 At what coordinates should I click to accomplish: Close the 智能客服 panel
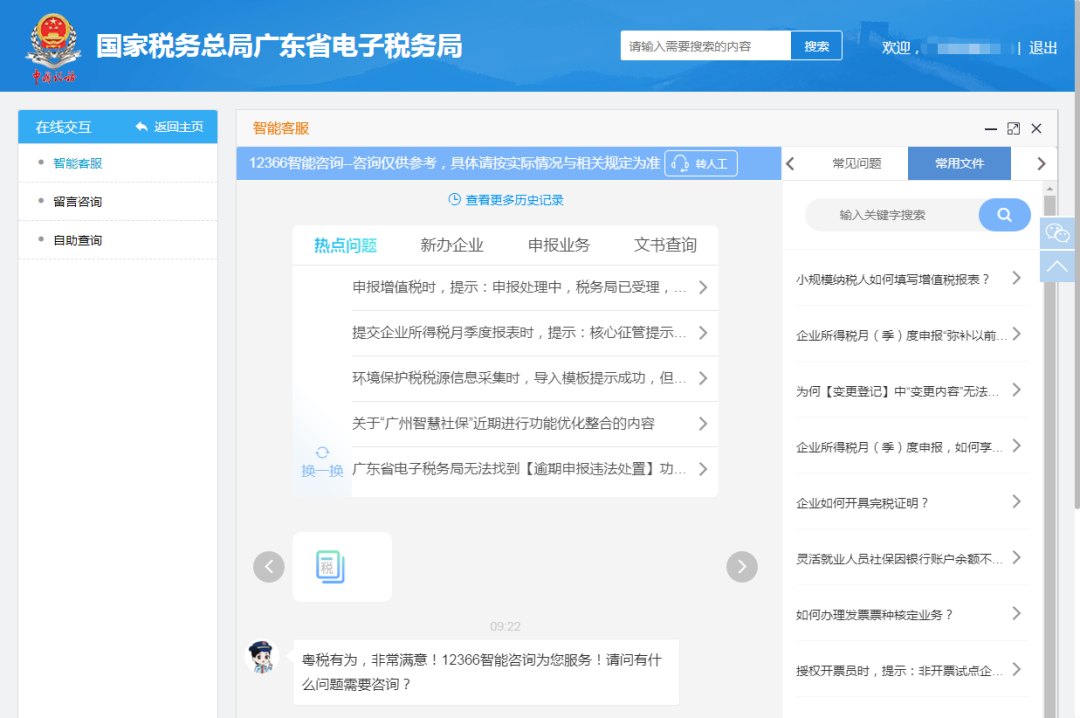1036,129
